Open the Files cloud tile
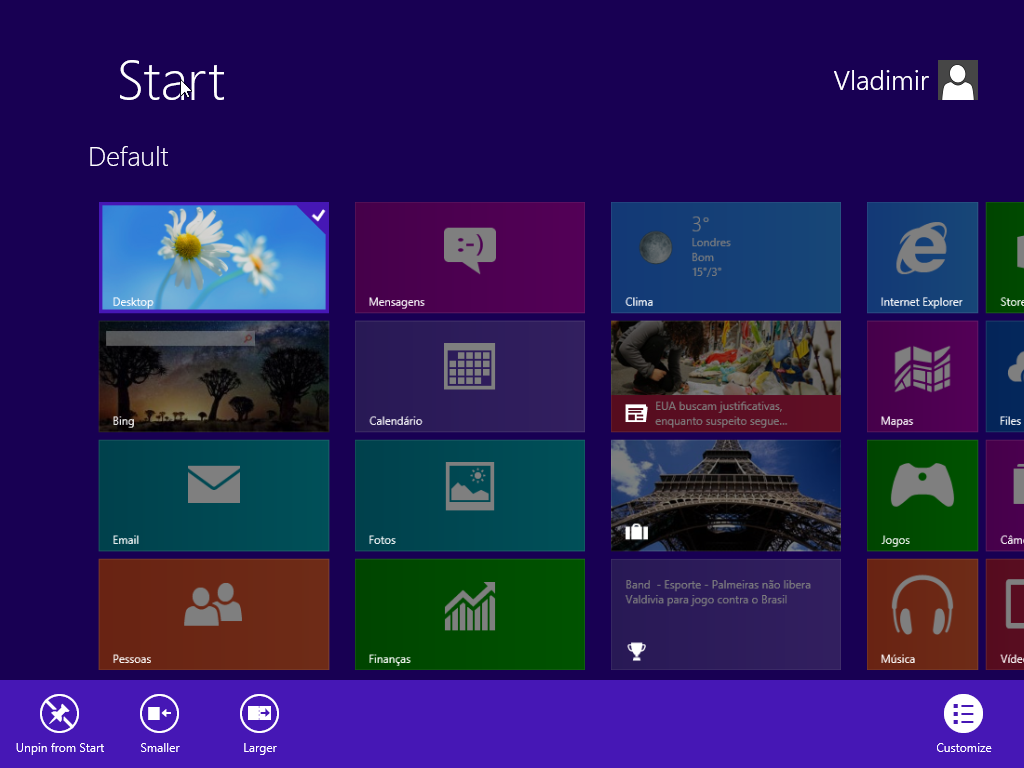 click(1005, 376)
